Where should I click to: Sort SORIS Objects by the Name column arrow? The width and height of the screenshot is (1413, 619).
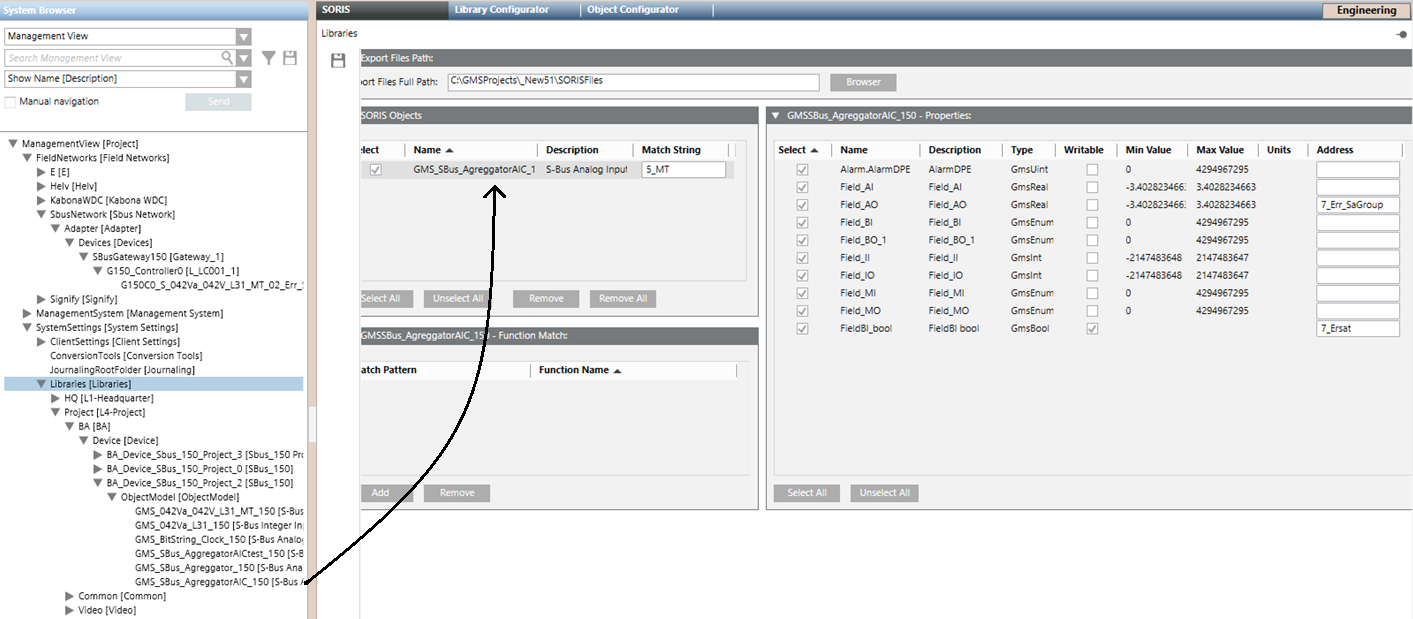(449, 150)
